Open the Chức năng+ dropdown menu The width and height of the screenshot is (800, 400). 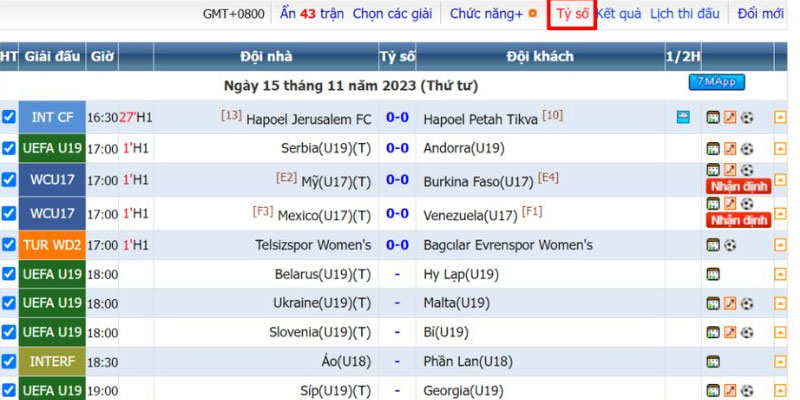pyautogui.click(x=487, y=14)
